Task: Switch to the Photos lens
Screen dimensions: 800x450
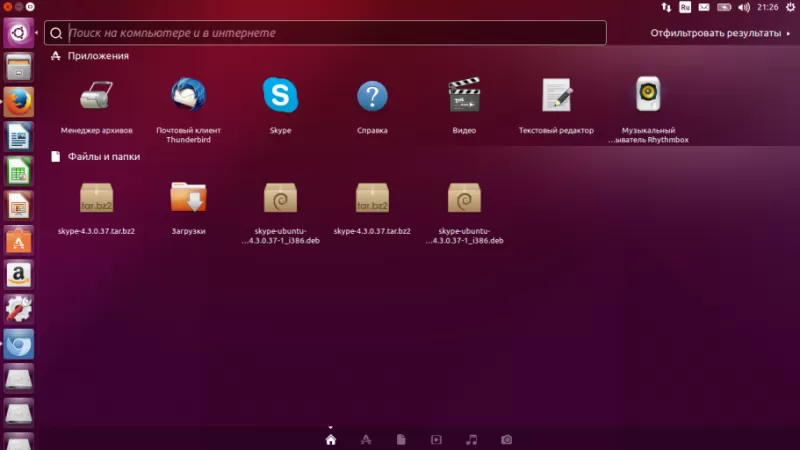Action: pos(506,439)
